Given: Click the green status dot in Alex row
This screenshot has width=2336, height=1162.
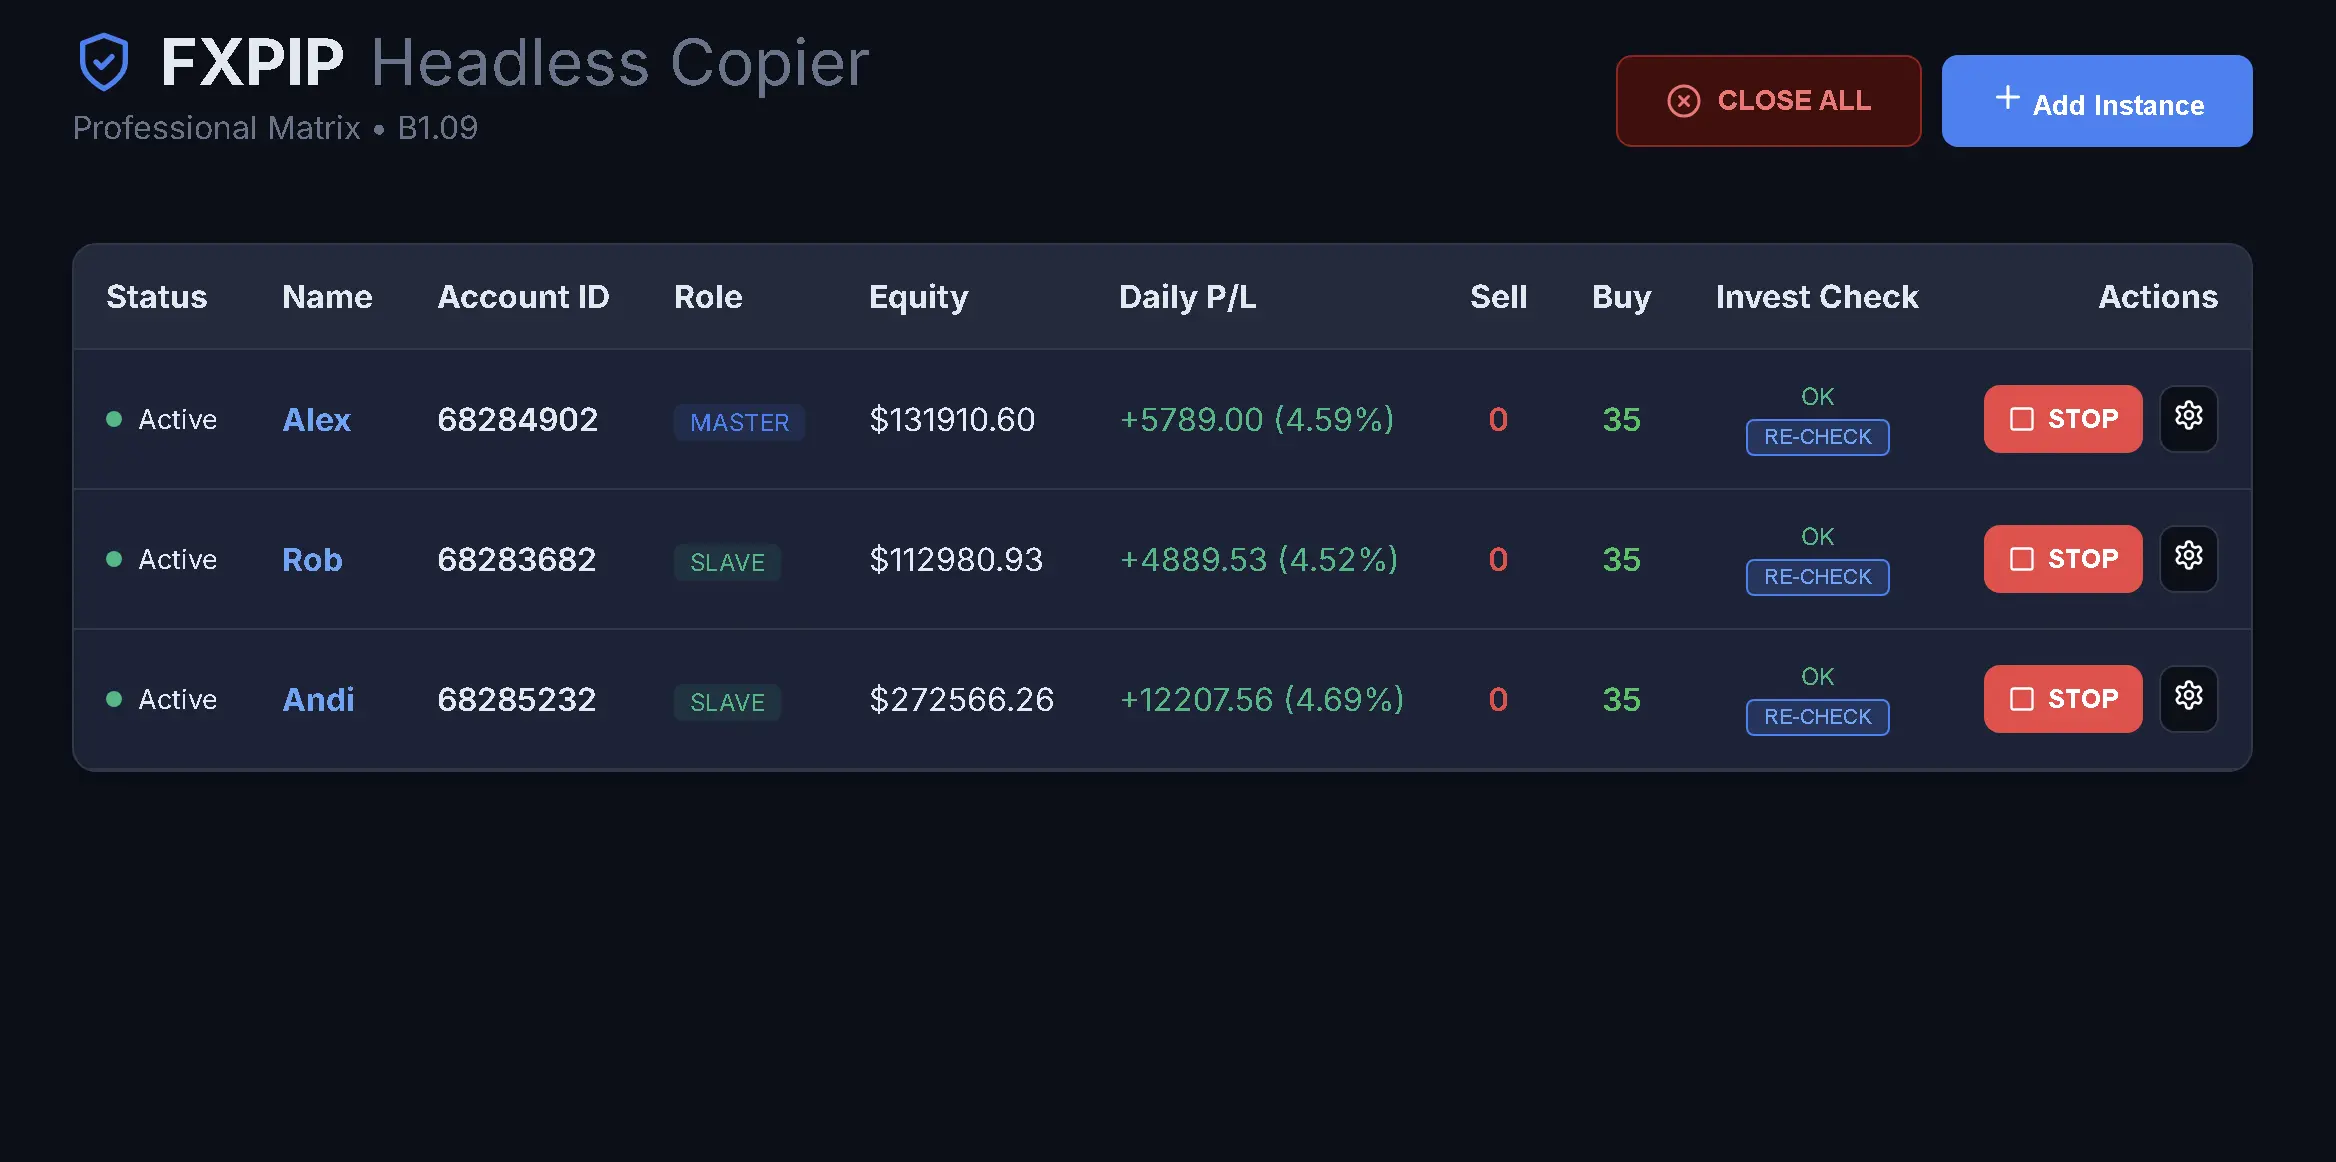Looking at the screenshot, I should click(114, 419).
